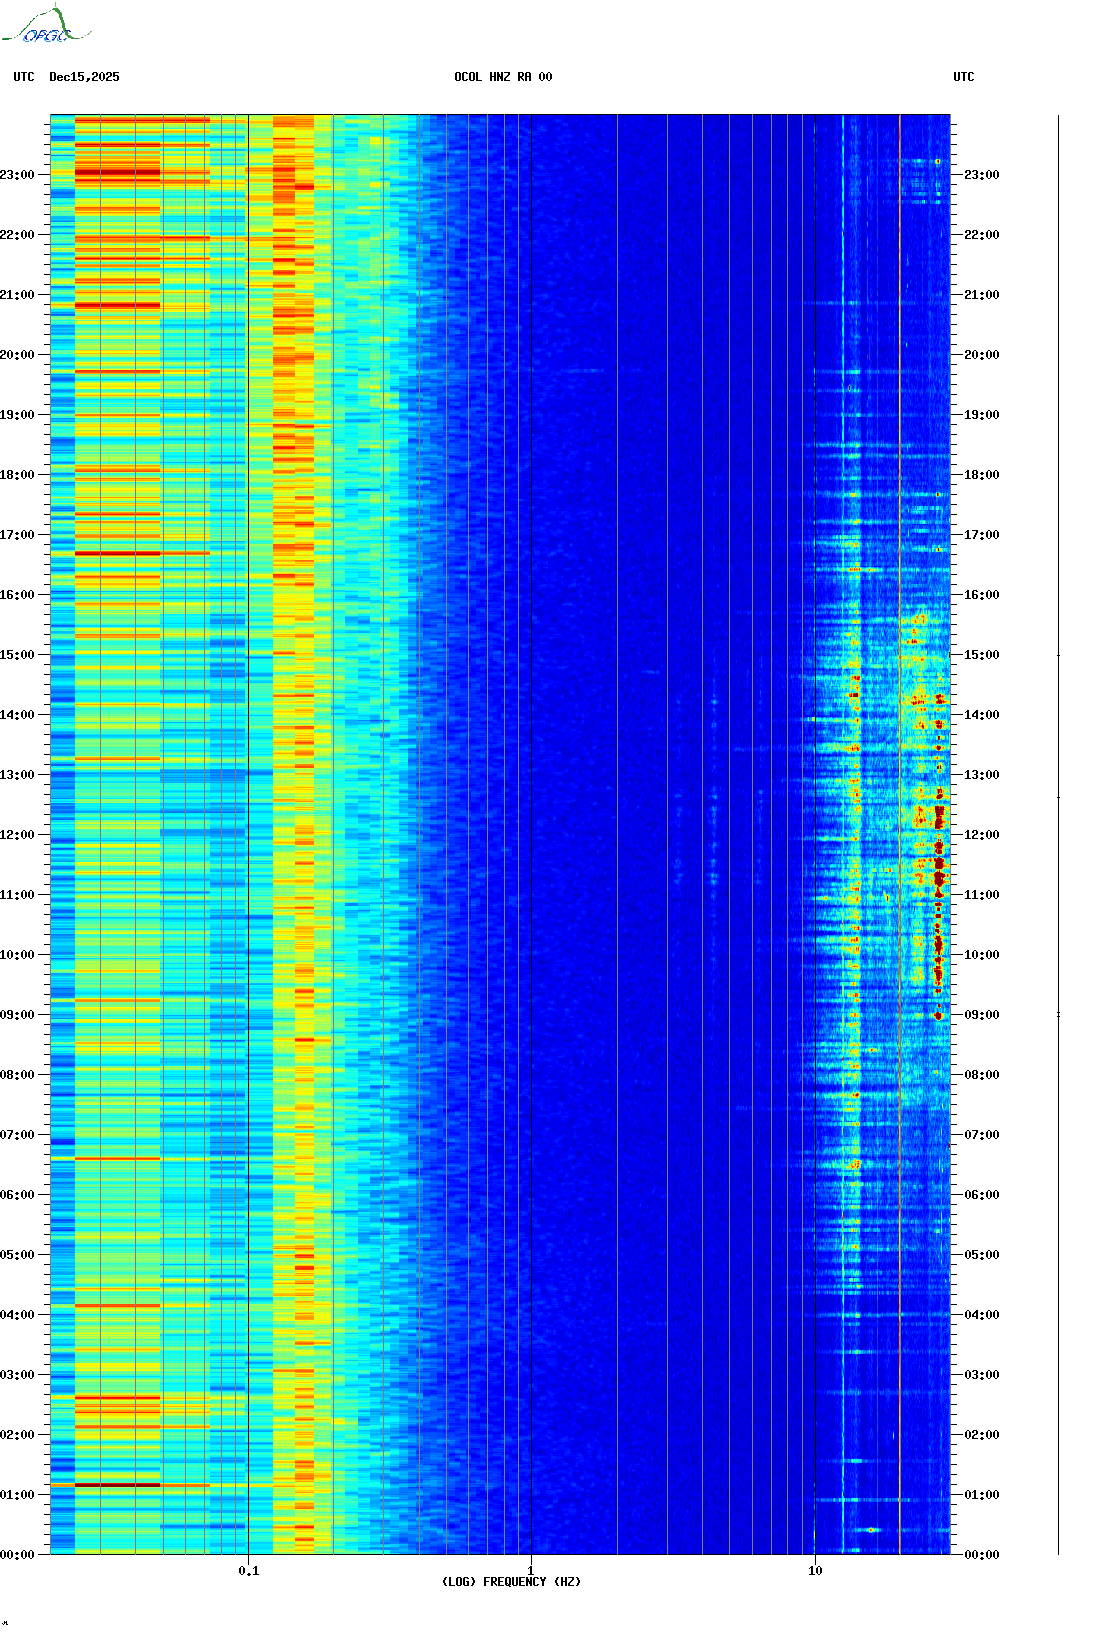
Task: Select the '00:00' label on the left axis
Action: [17, 1555]
